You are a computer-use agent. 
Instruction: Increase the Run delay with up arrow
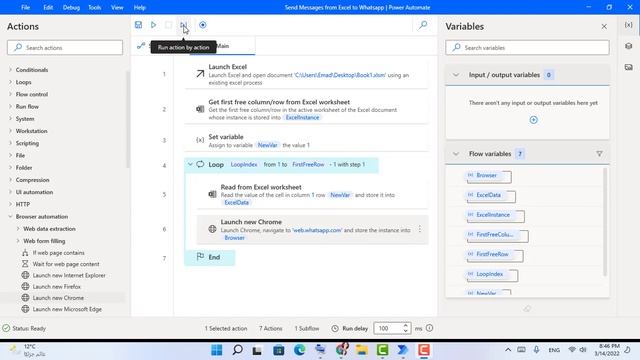pyautogui.click(x=405, y=325)
